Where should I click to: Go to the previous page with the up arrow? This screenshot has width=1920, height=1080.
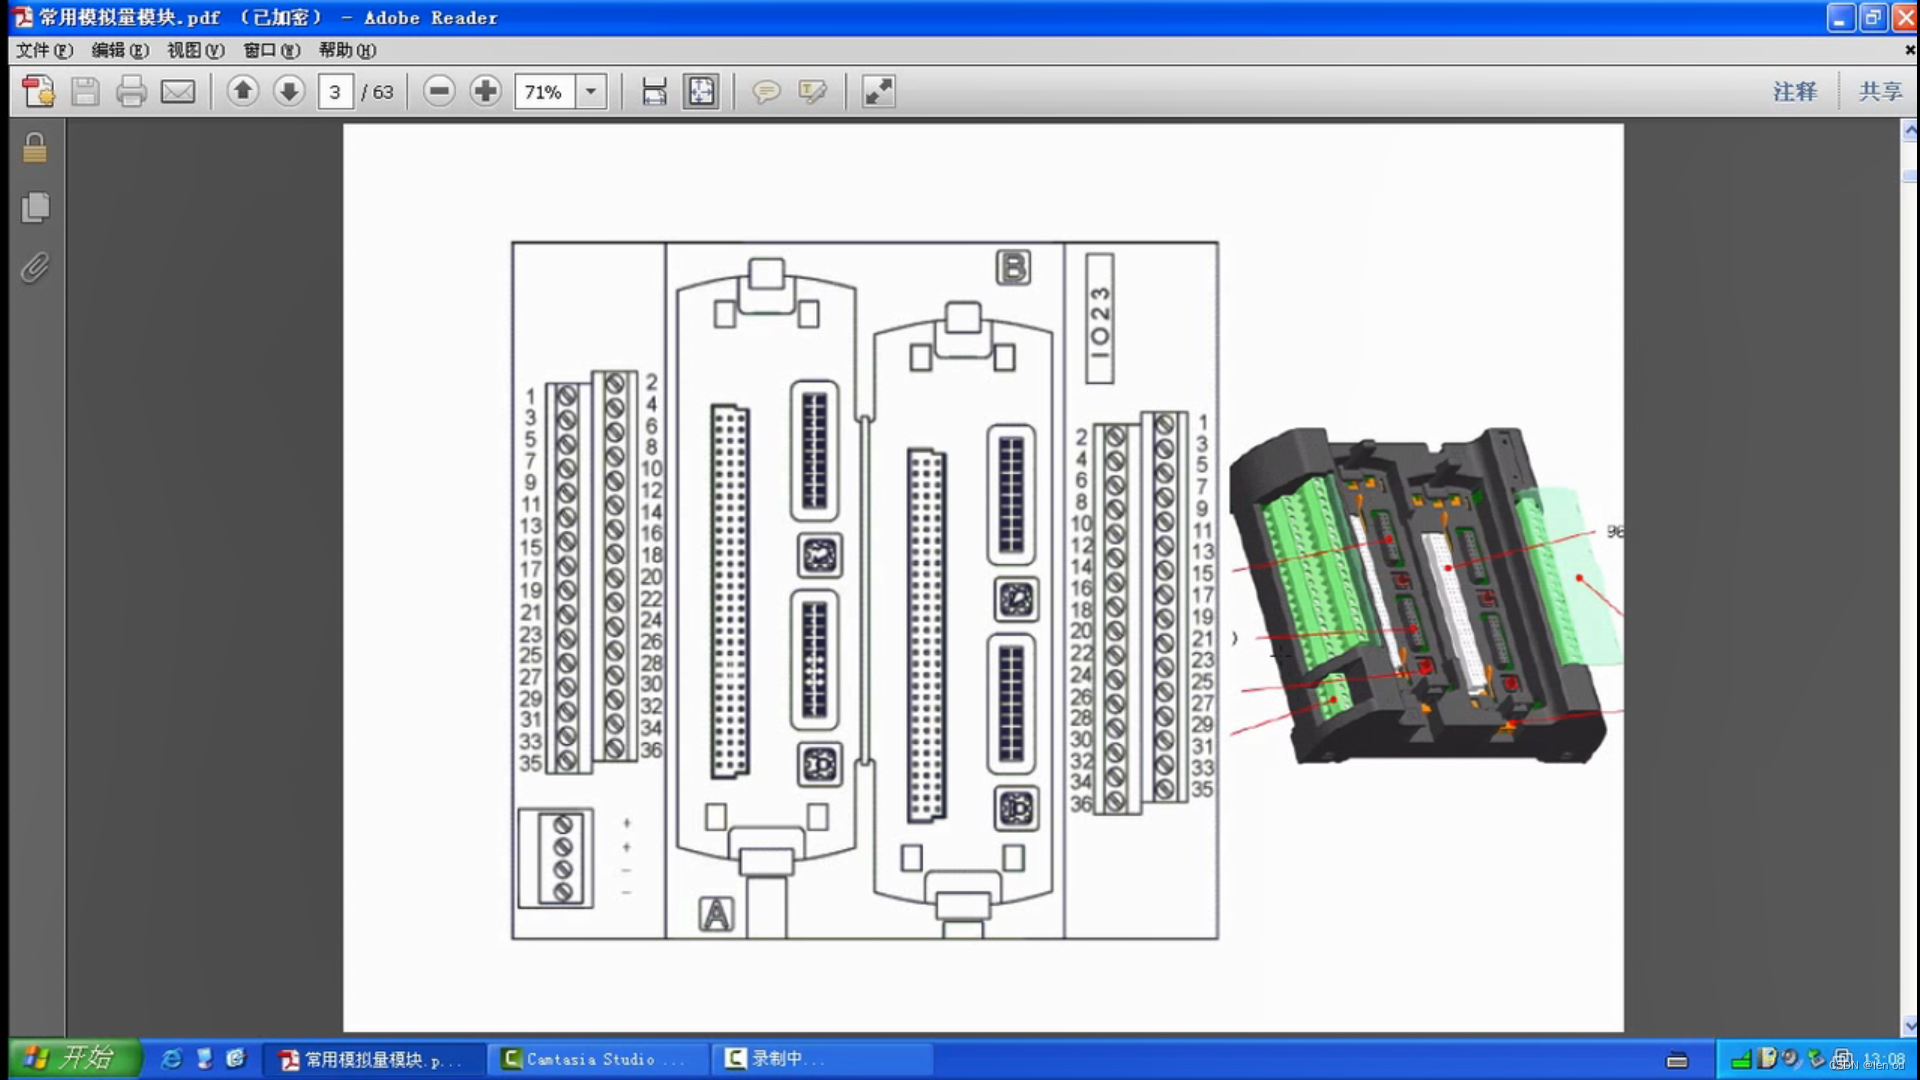(242, 92)
